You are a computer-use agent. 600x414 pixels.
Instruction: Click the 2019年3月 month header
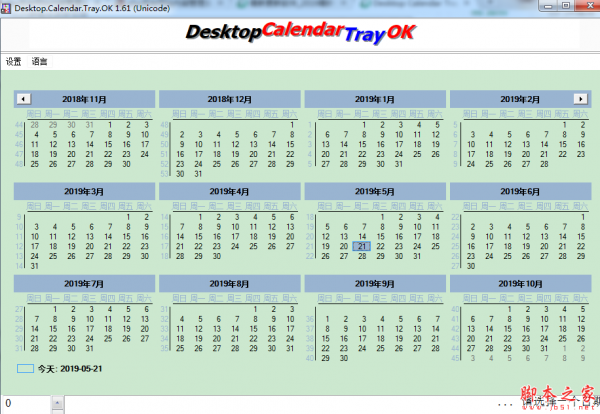(84, 192)
